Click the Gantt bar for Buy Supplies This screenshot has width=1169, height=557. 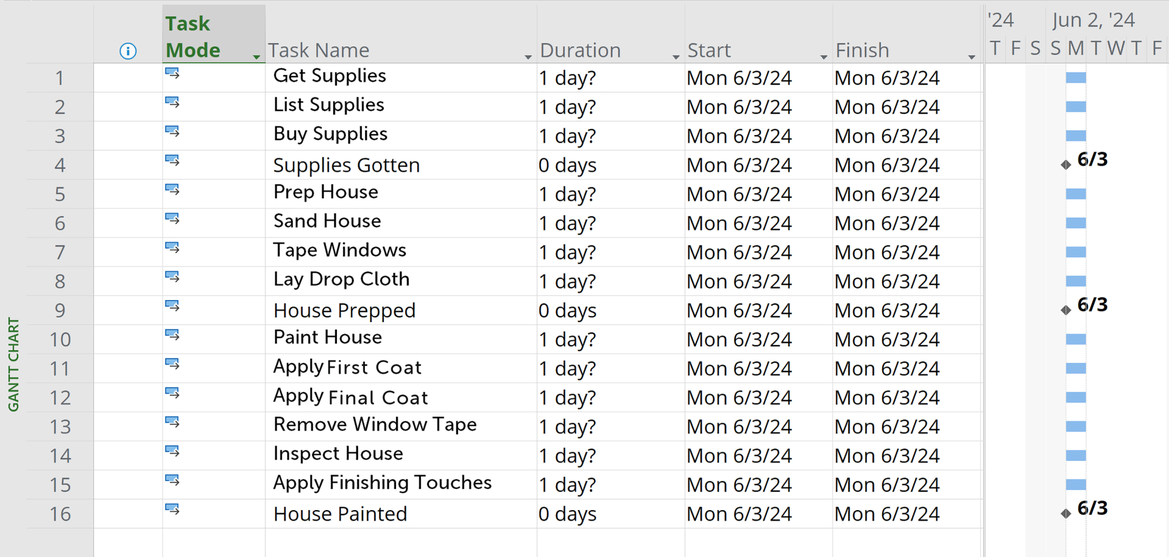point(1076,135)
